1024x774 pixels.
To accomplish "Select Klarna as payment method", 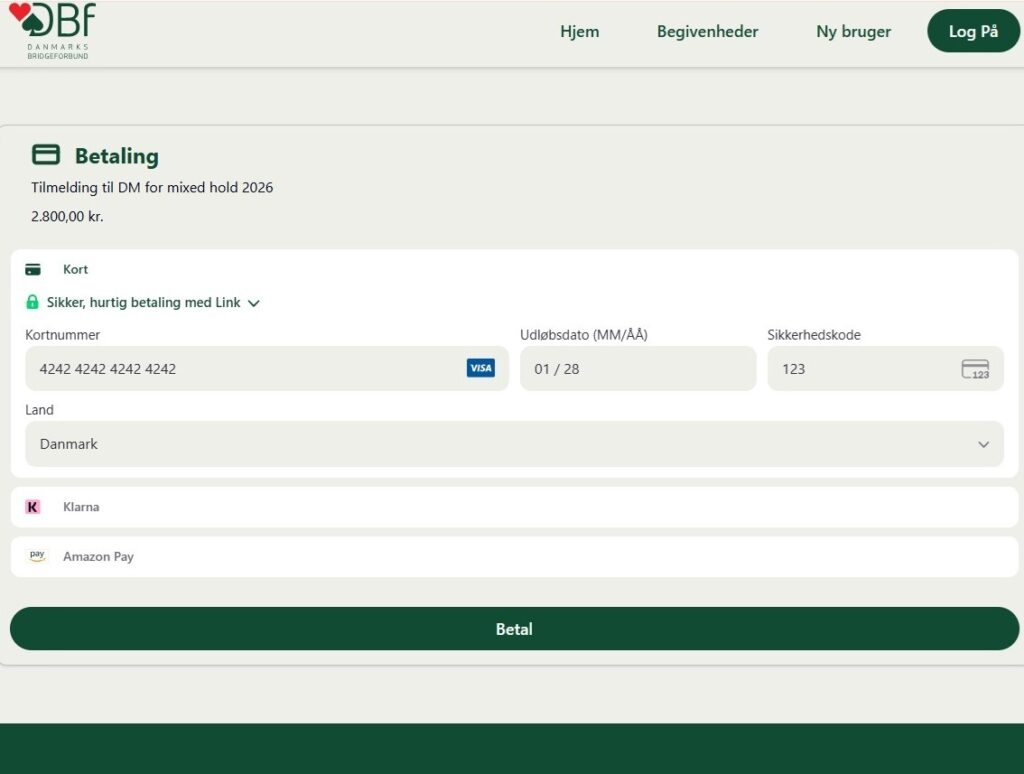I will (x=81, y=507).
